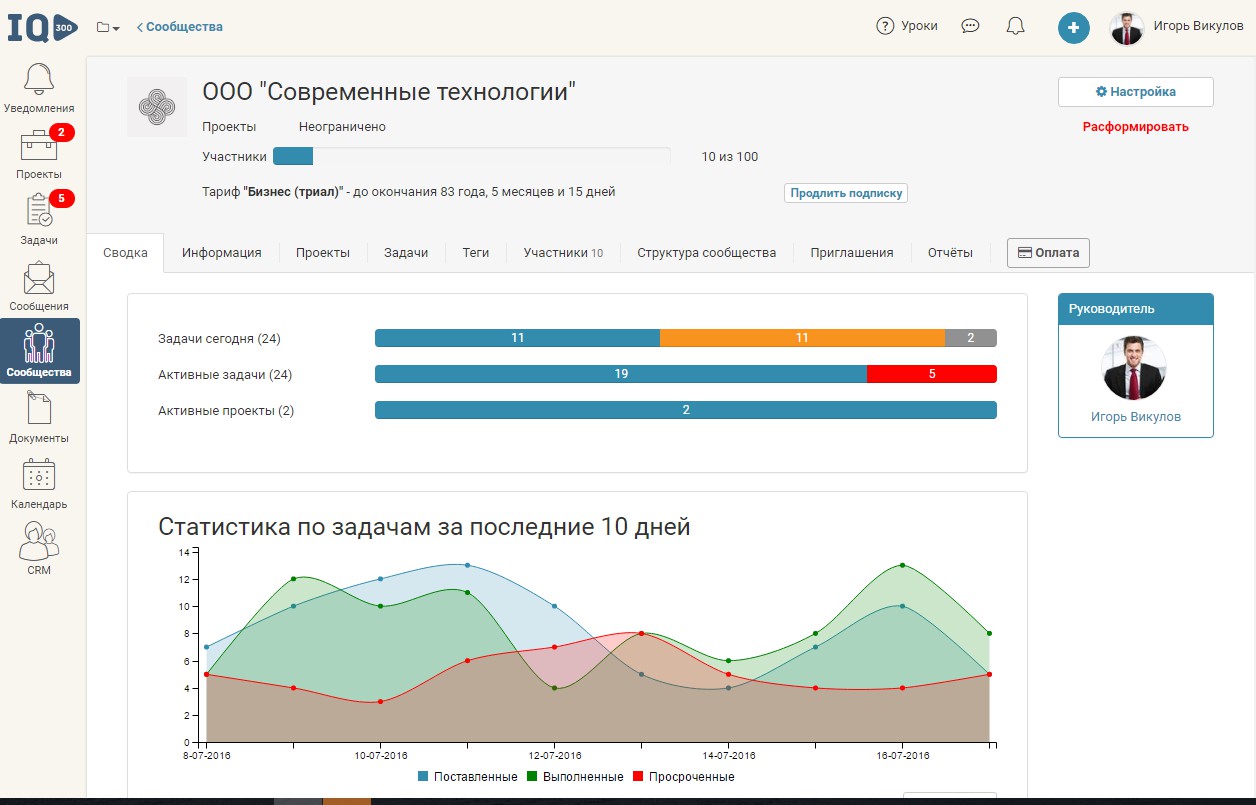Click chart title Статистика по задачам
The image size is (1256, 805).
[x=424, y=526]
